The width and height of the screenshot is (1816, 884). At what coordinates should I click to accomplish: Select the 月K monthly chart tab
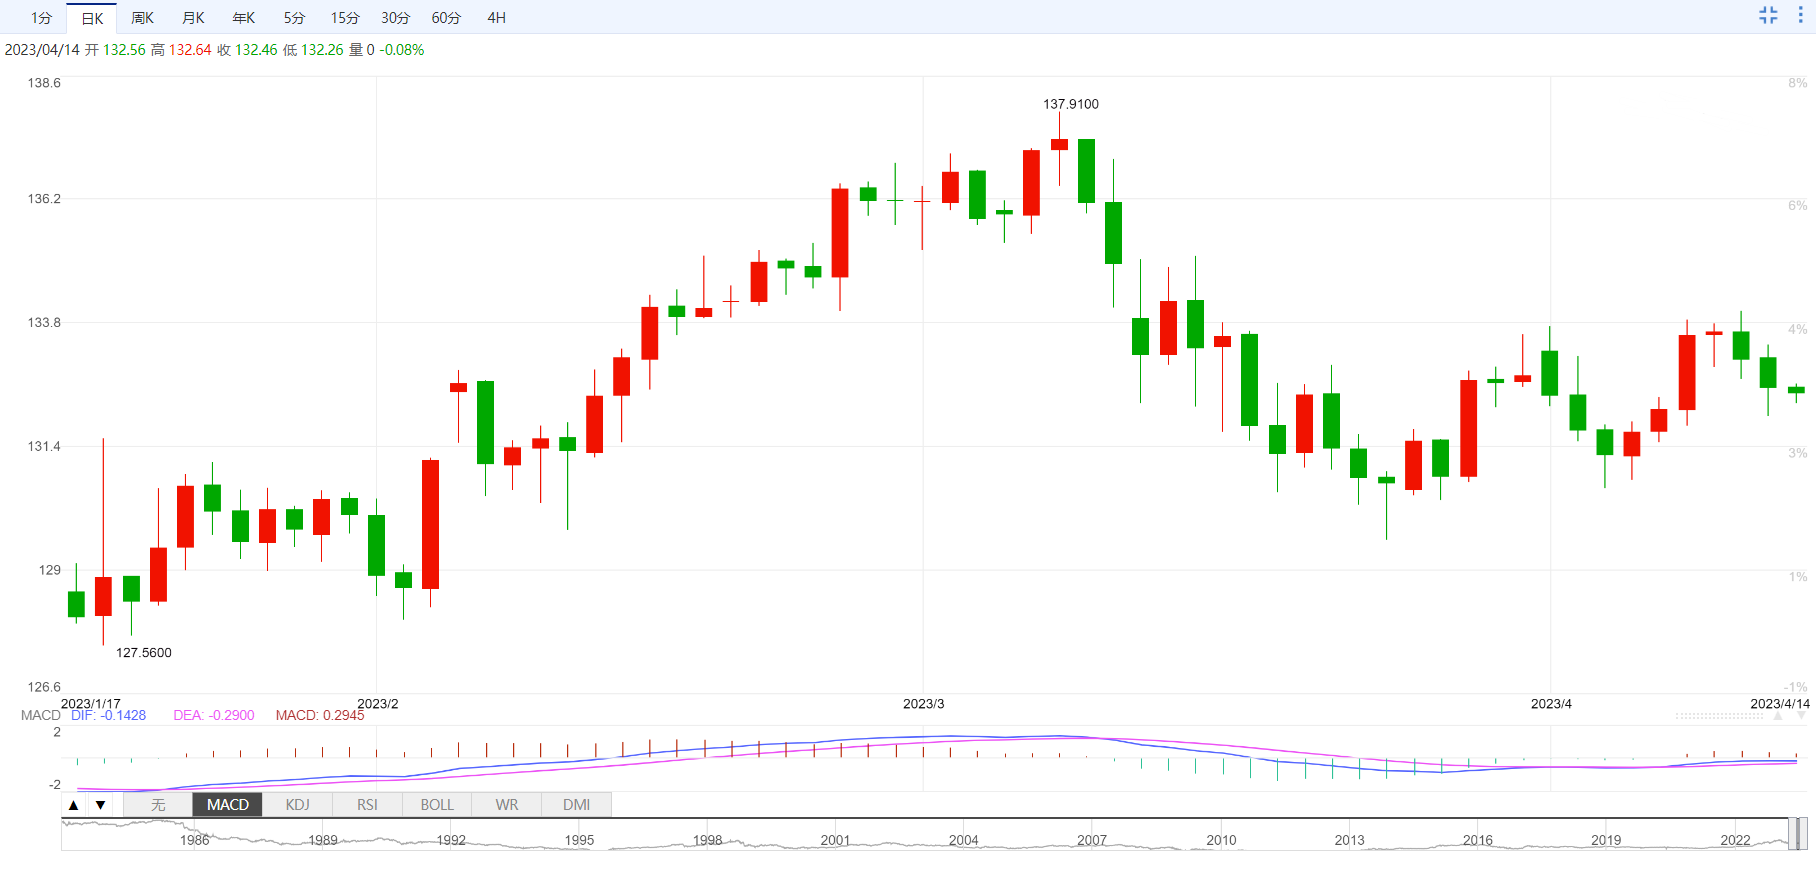193,18
